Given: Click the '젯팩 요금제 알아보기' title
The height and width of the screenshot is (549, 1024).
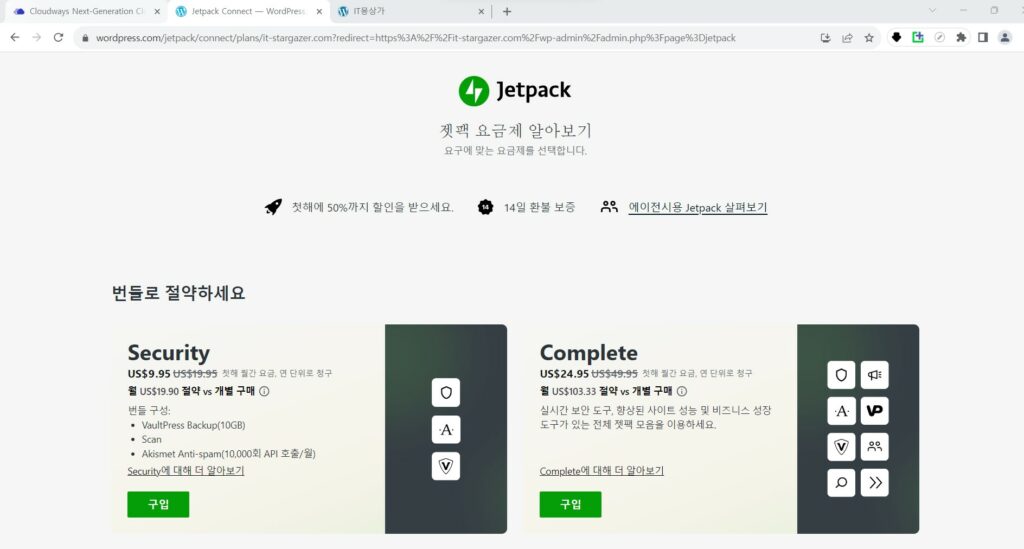Looking at the screenshot, I should [x=515, y=131].
